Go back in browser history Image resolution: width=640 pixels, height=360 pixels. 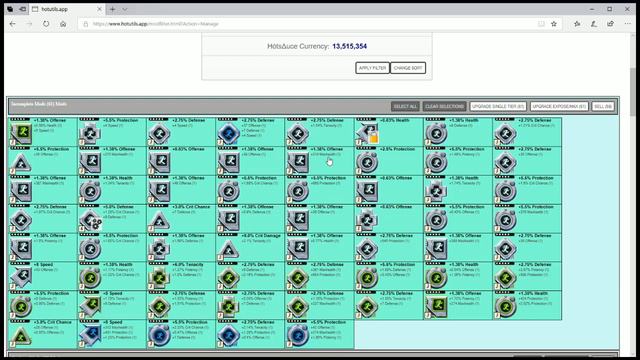pos(13,24)
